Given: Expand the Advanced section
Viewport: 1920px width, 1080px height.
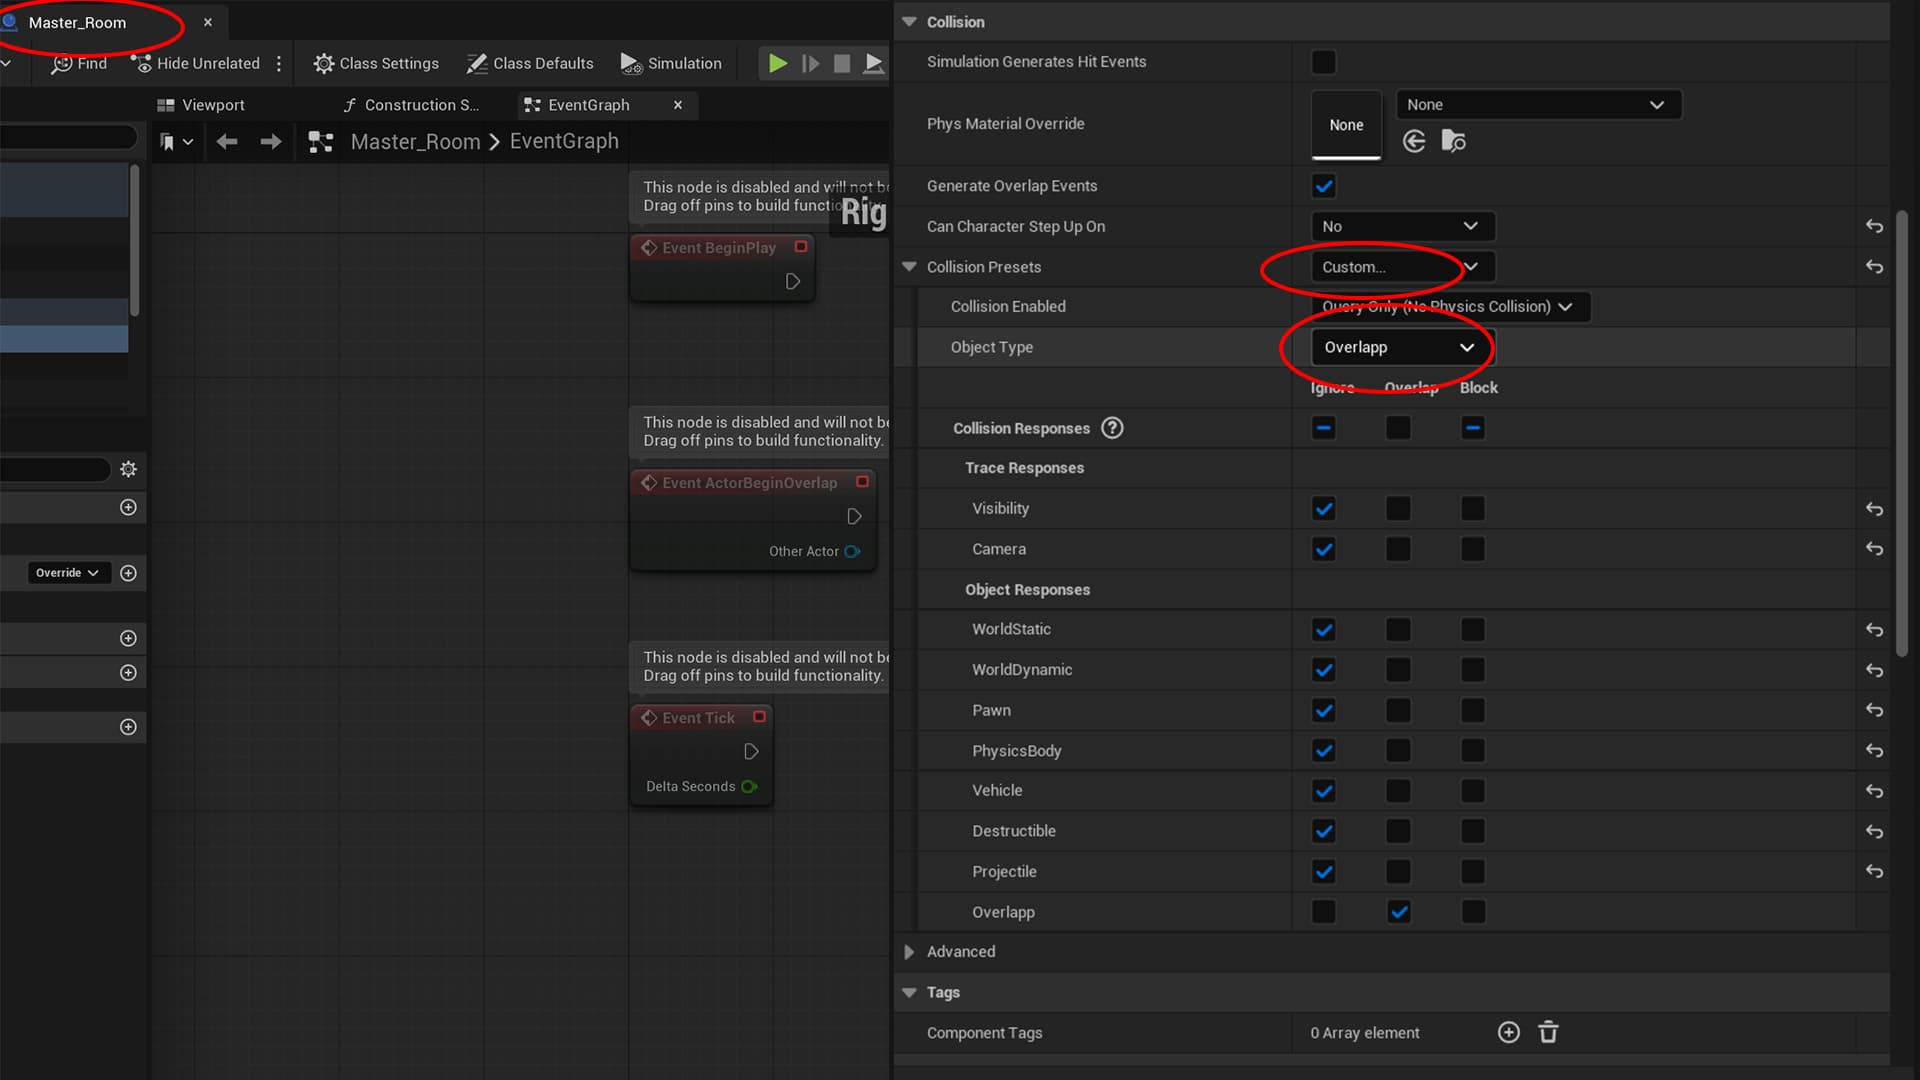Looking at the screenshot, I should point(909,952).
